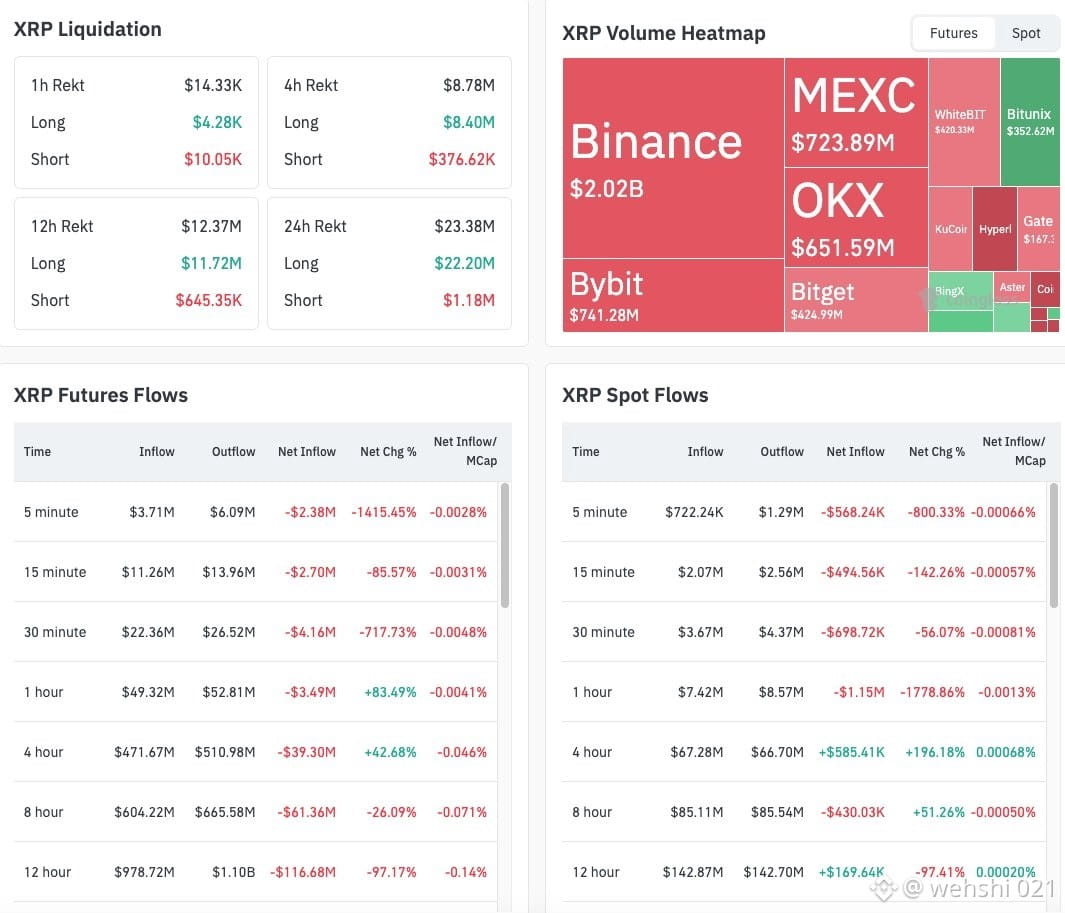
Task: Select the Bybit heatmap tile
Action: tap(673, 296)
